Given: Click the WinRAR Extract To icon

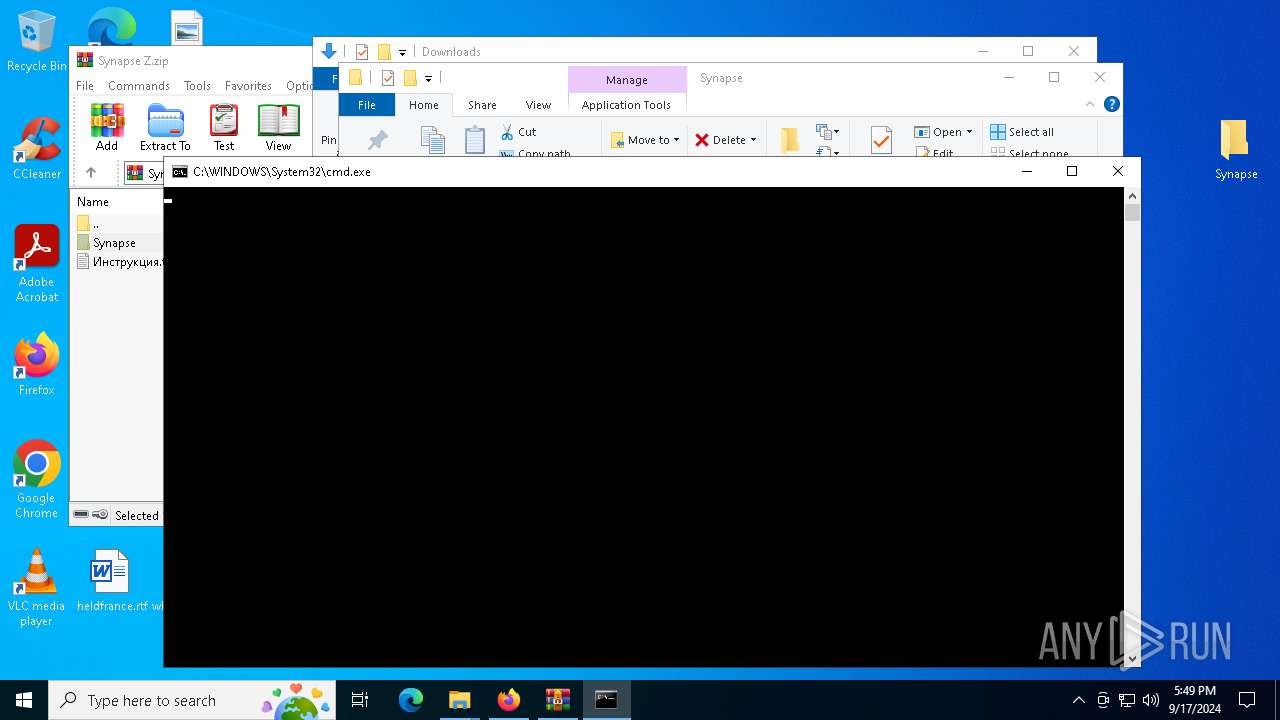Looking at the screenshot, I should pyautogui.click(x=165, y=127).
